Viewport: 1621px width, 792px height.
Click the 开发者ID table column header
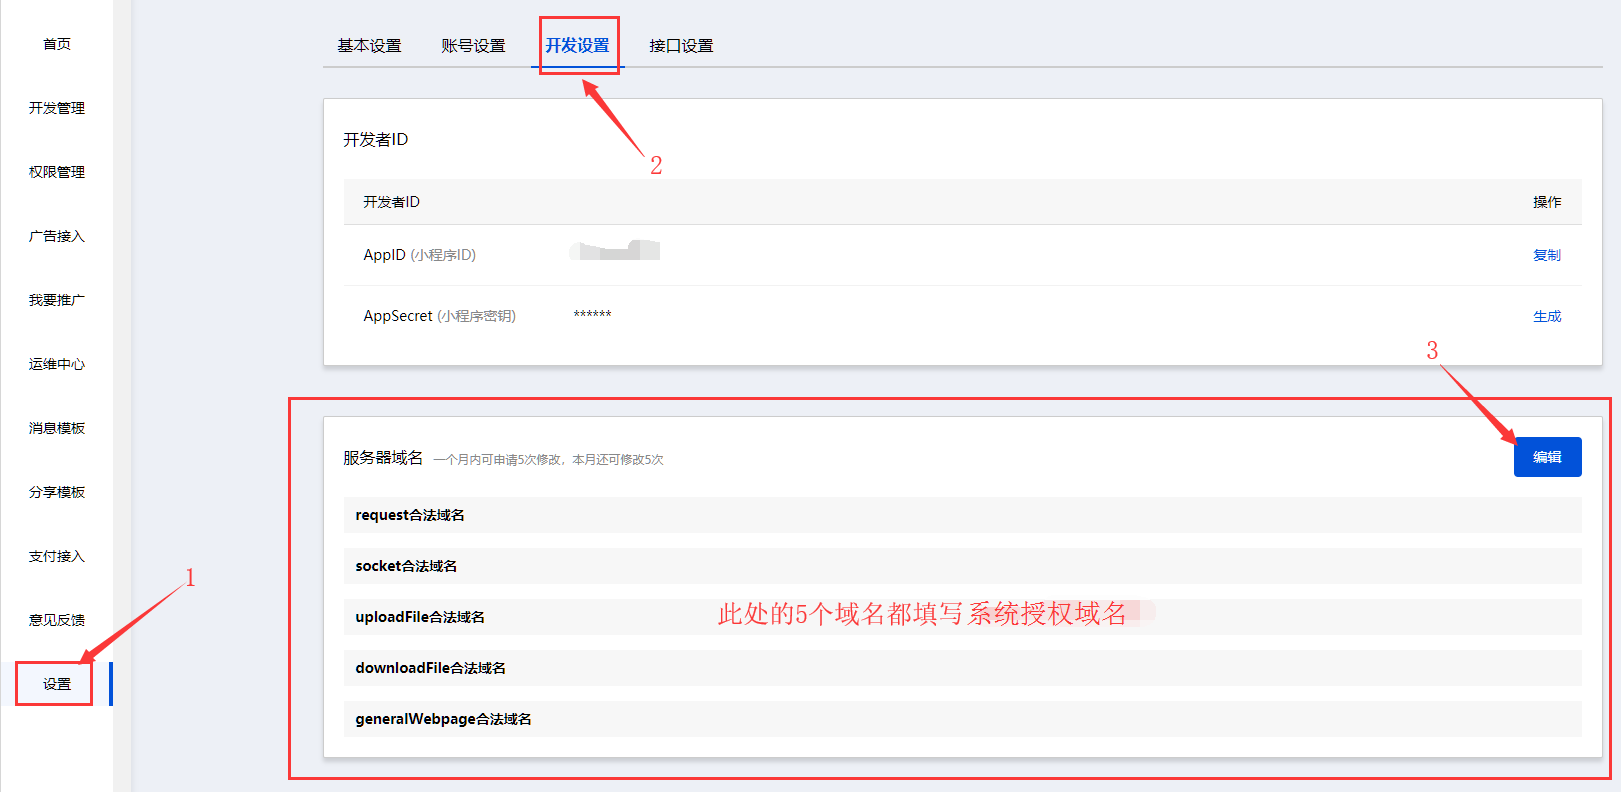pyautogui.click(x=391, y=202)
